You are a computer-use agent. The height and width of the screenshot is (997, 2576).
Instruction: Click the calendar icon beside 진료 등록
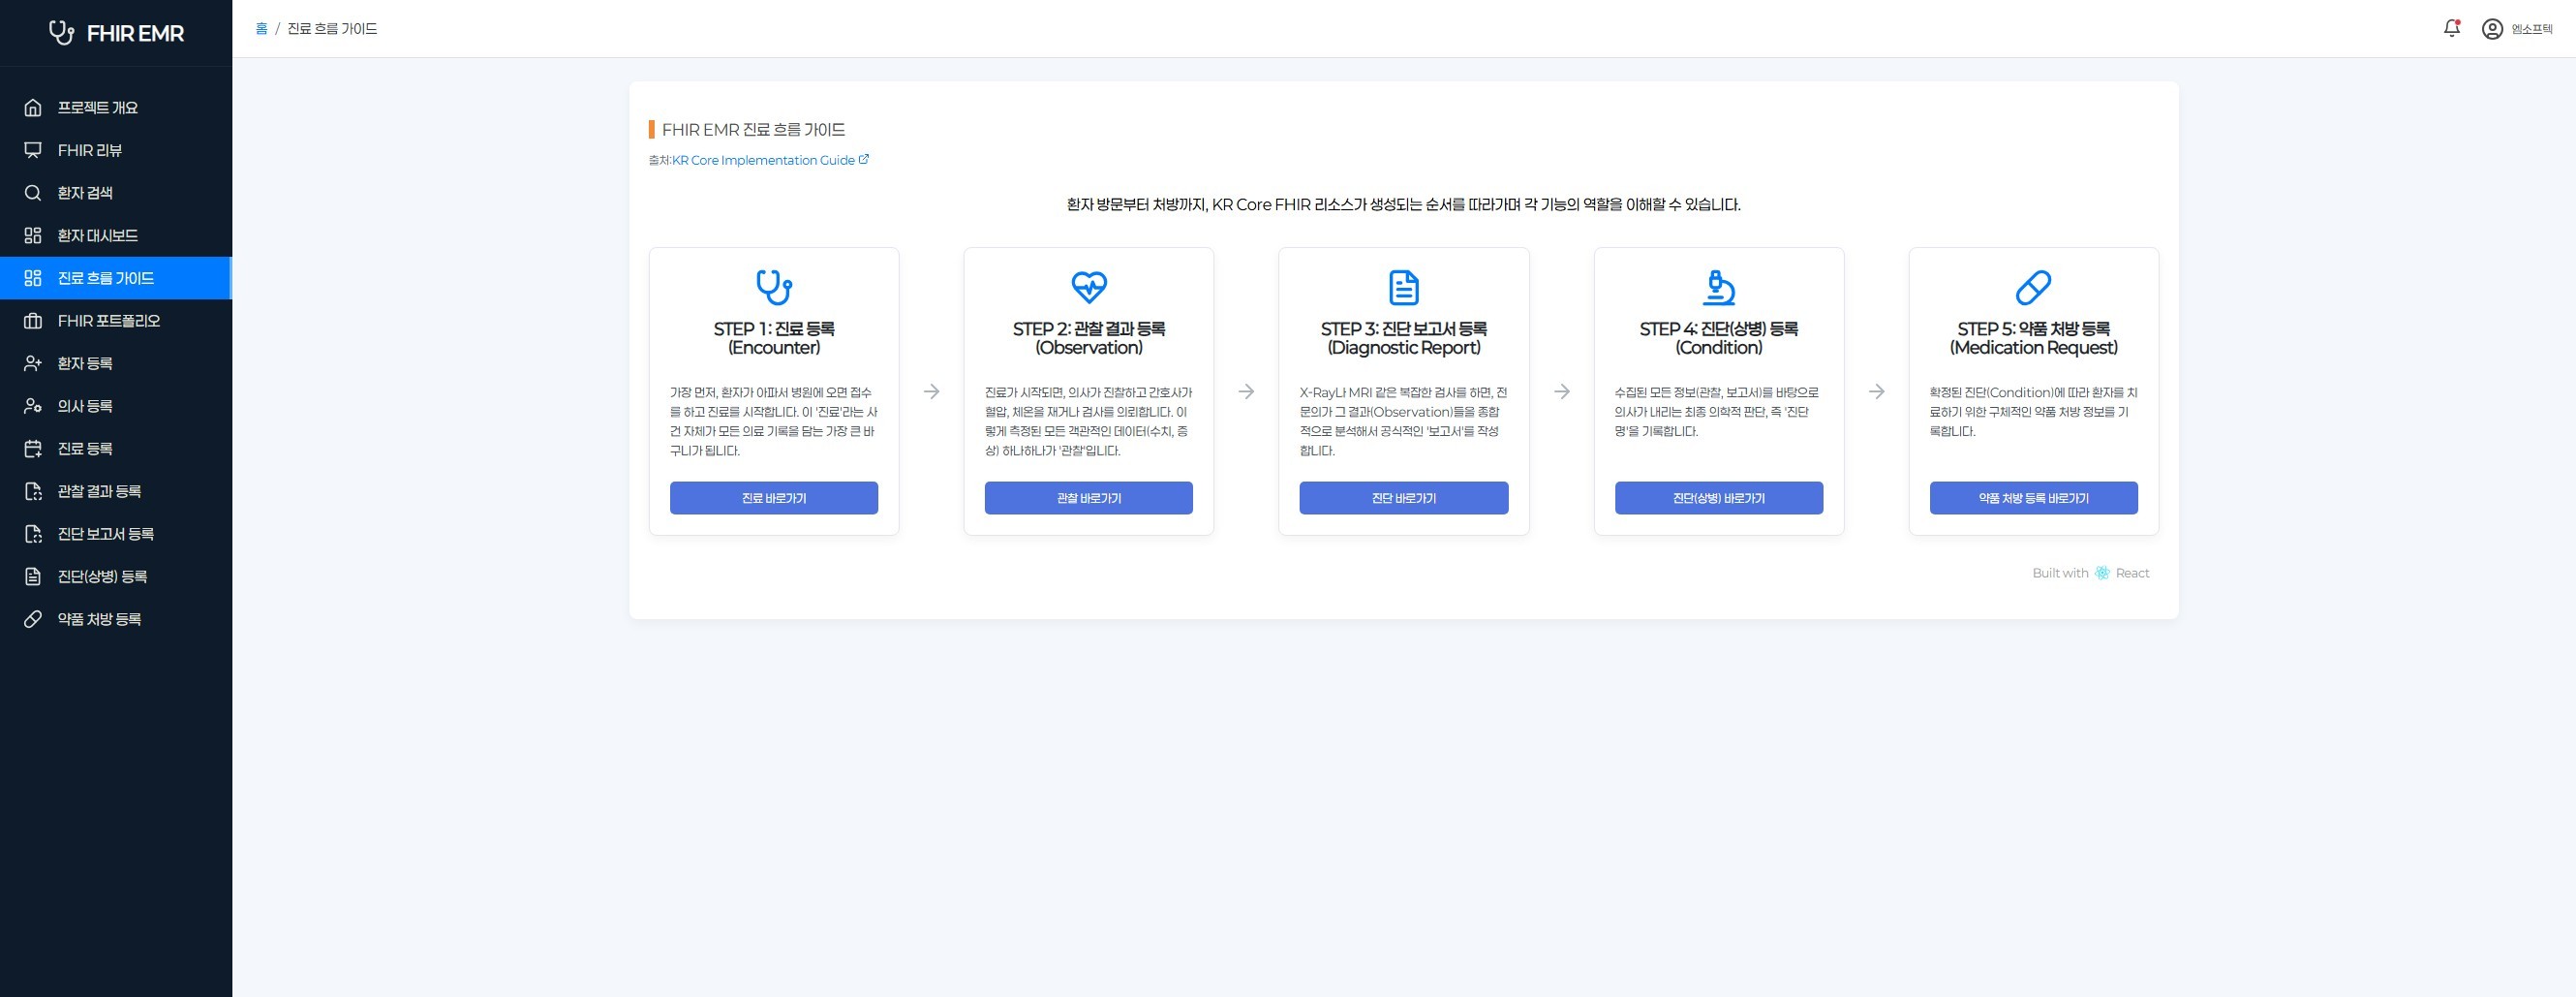point(33,449)
